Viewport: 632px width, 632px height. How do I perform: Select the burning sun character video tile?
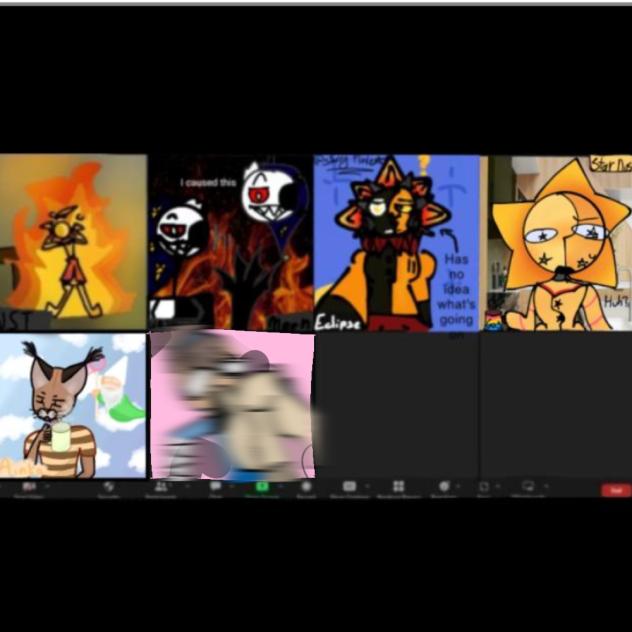pos(73,242)
